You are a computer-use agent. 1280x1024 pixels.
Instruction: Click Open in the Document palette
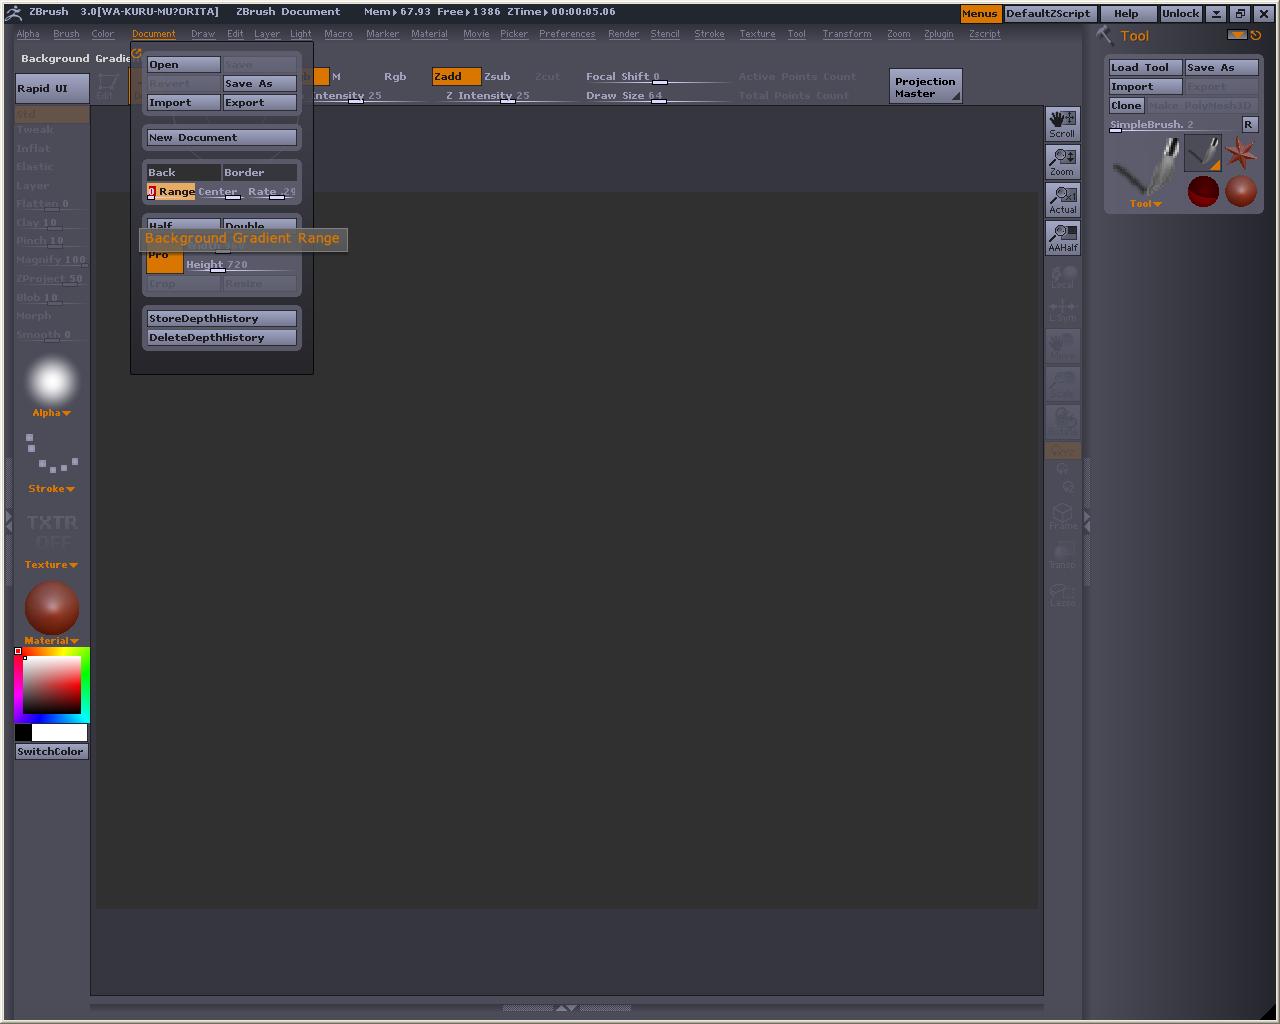point(184,65)
